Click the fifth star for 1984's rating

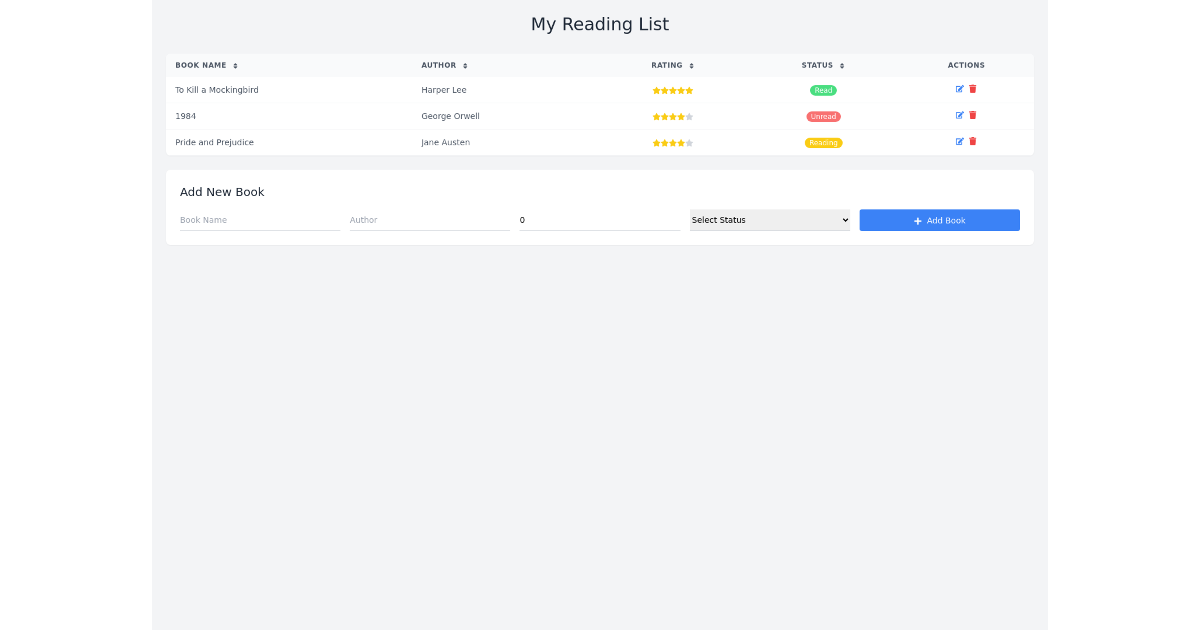point(688,116)
